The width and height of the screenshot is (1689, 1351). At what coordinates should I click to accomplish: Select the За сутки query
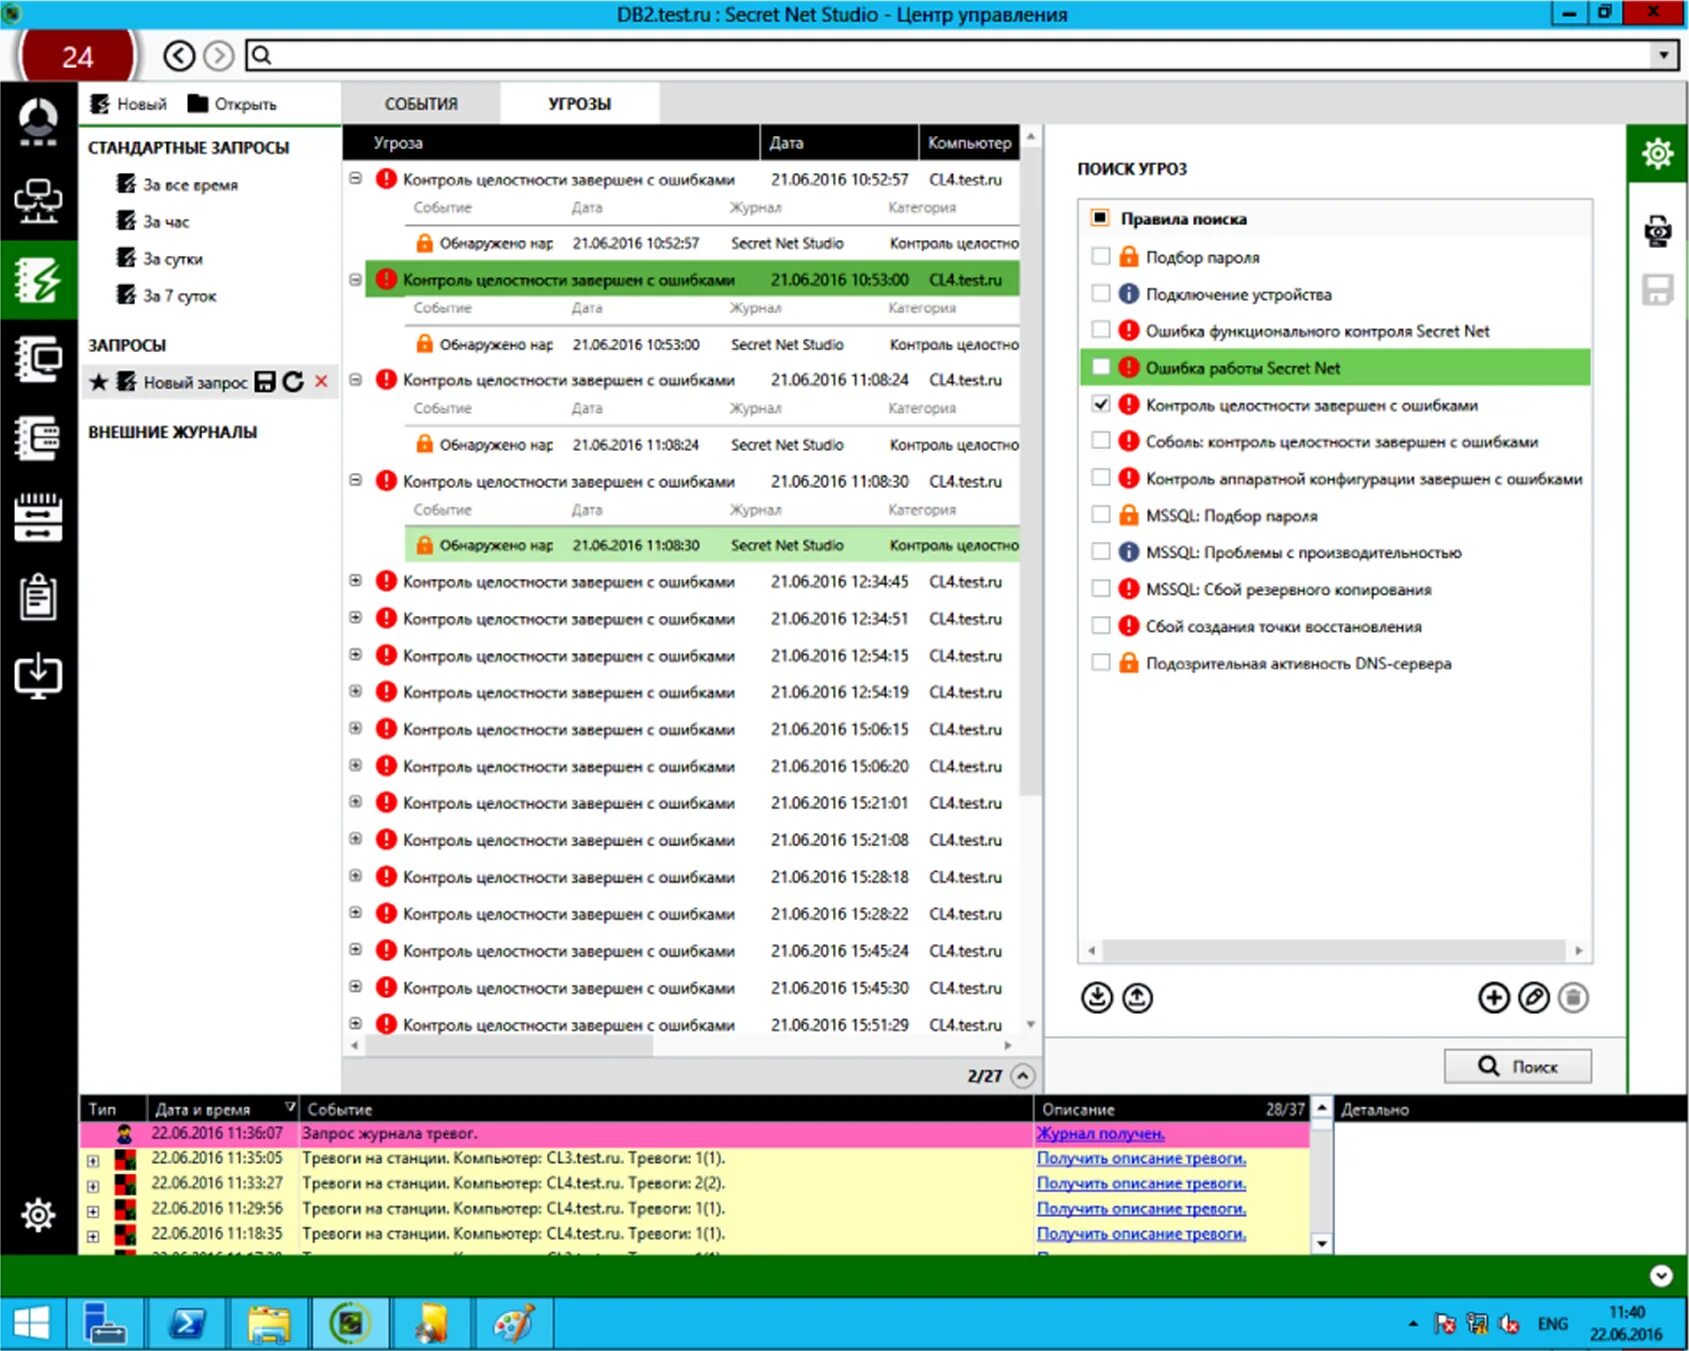click(x=160, y=258)
